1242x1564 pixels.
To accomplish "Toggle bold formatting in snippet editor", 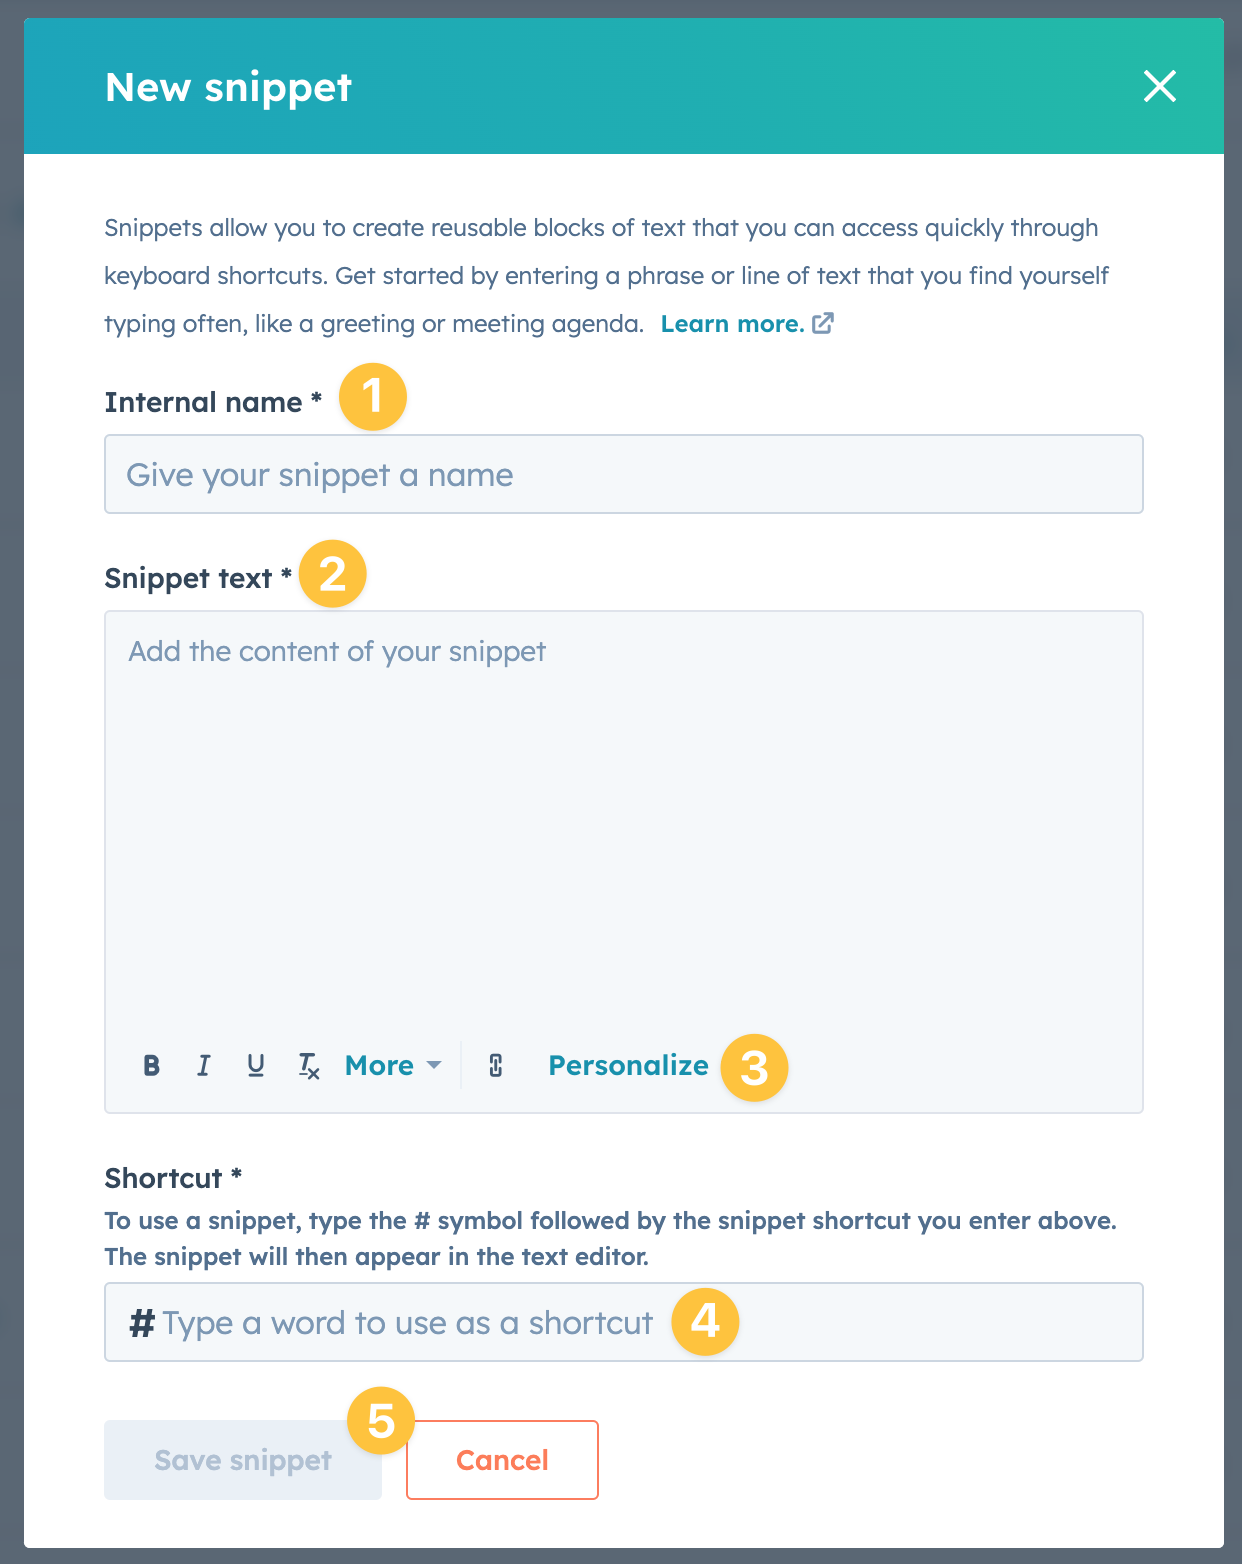I will [x=152, y=1066].
